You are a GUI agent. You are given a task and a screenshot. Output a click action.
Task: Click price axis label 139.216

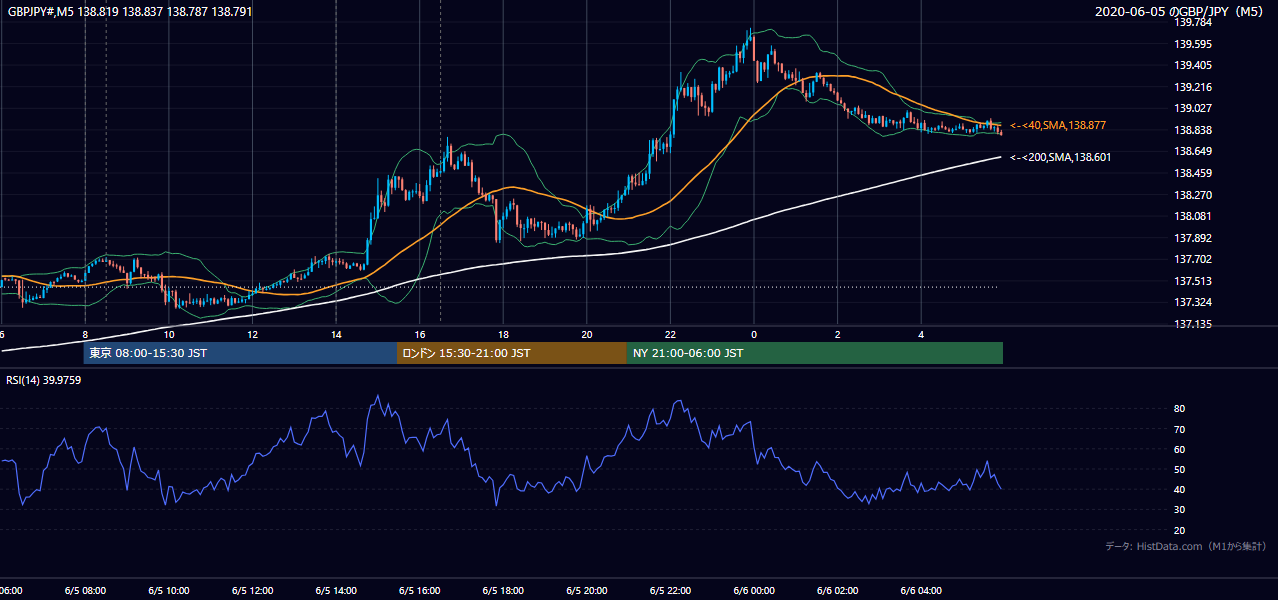(1192, 87)
